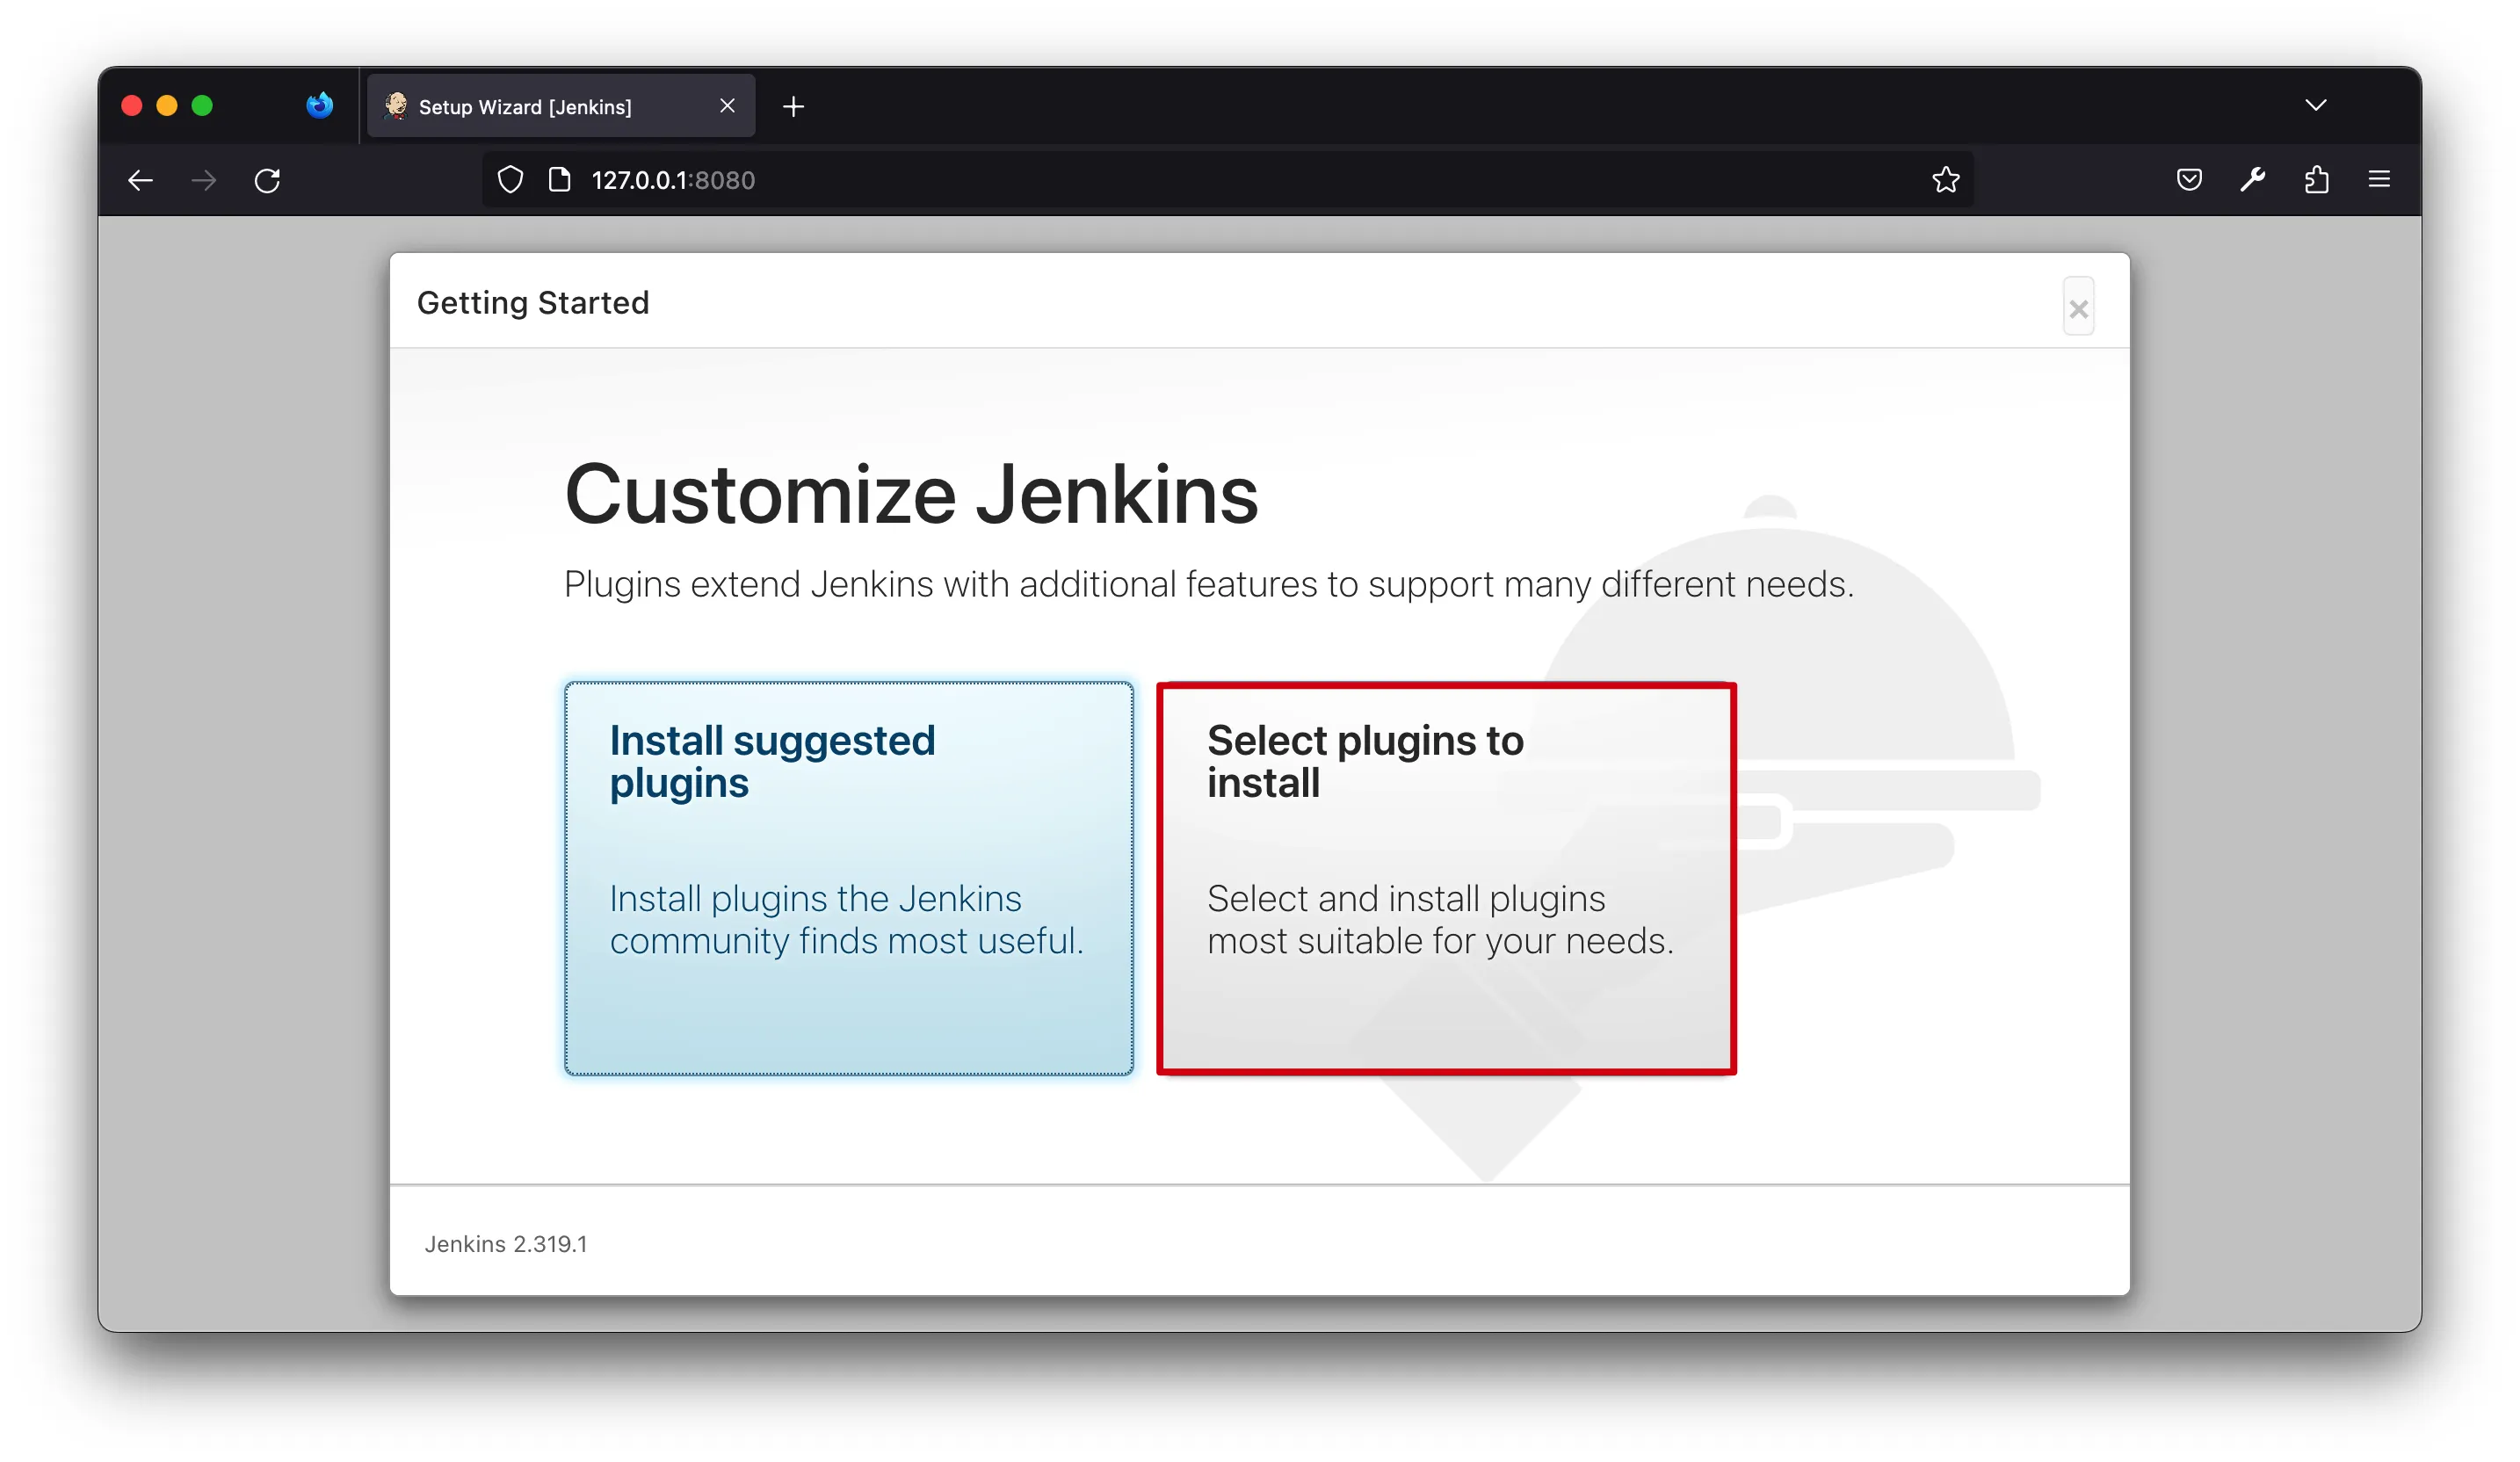2520x1462 pixels.
Task: Open the Pocket save icon
Action: (2189, 180)
